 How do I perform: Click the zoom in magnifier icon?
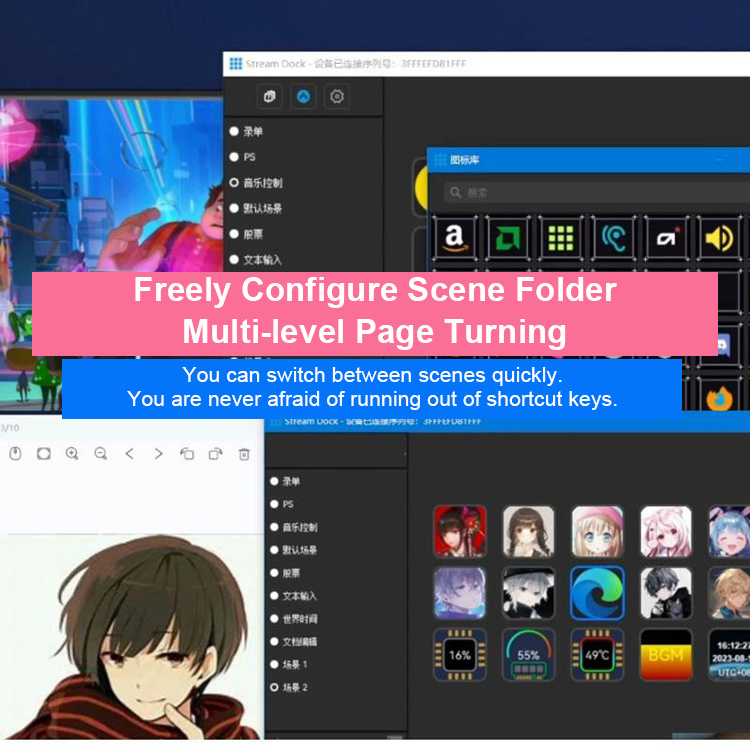72,454
